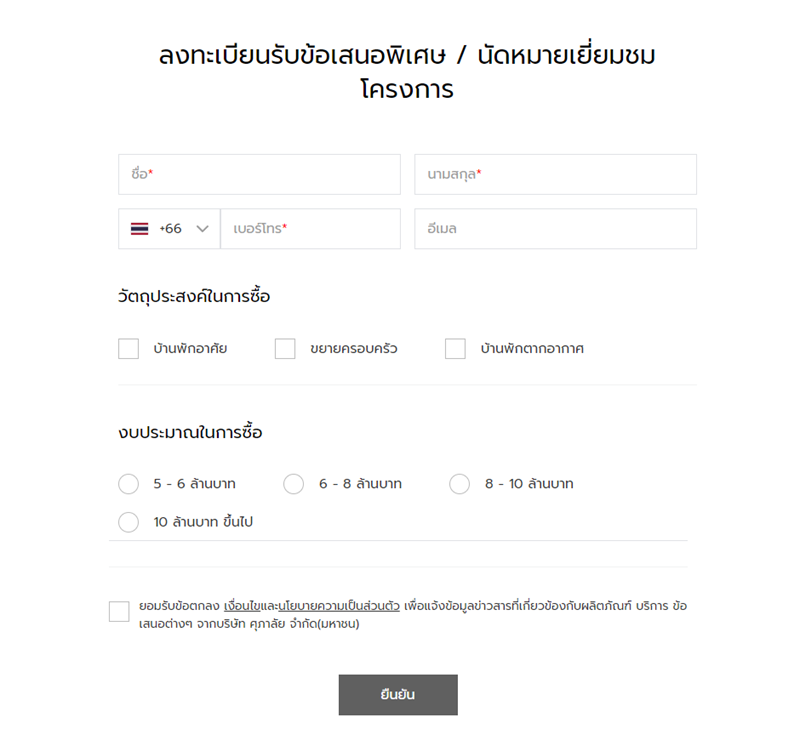Viewport: 800px width, 746px height.
Task: Click the เบอร์โทร phone number field
Action: tap(311, 229)
